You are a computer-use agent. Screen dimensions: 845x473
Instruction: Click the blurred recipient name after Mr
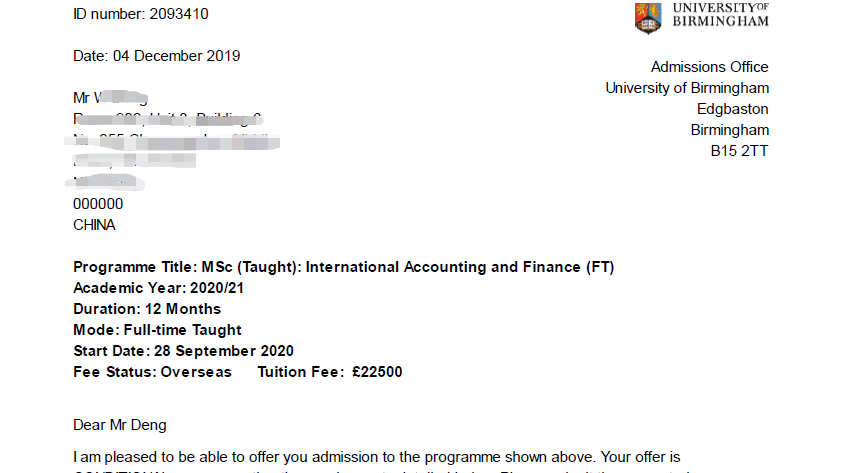click(x=121, y=98)
